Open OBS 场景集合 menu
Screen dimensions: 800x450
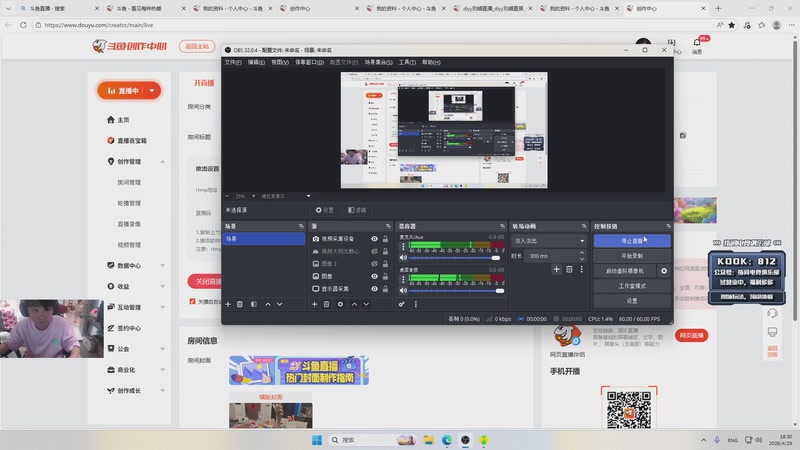379,62
